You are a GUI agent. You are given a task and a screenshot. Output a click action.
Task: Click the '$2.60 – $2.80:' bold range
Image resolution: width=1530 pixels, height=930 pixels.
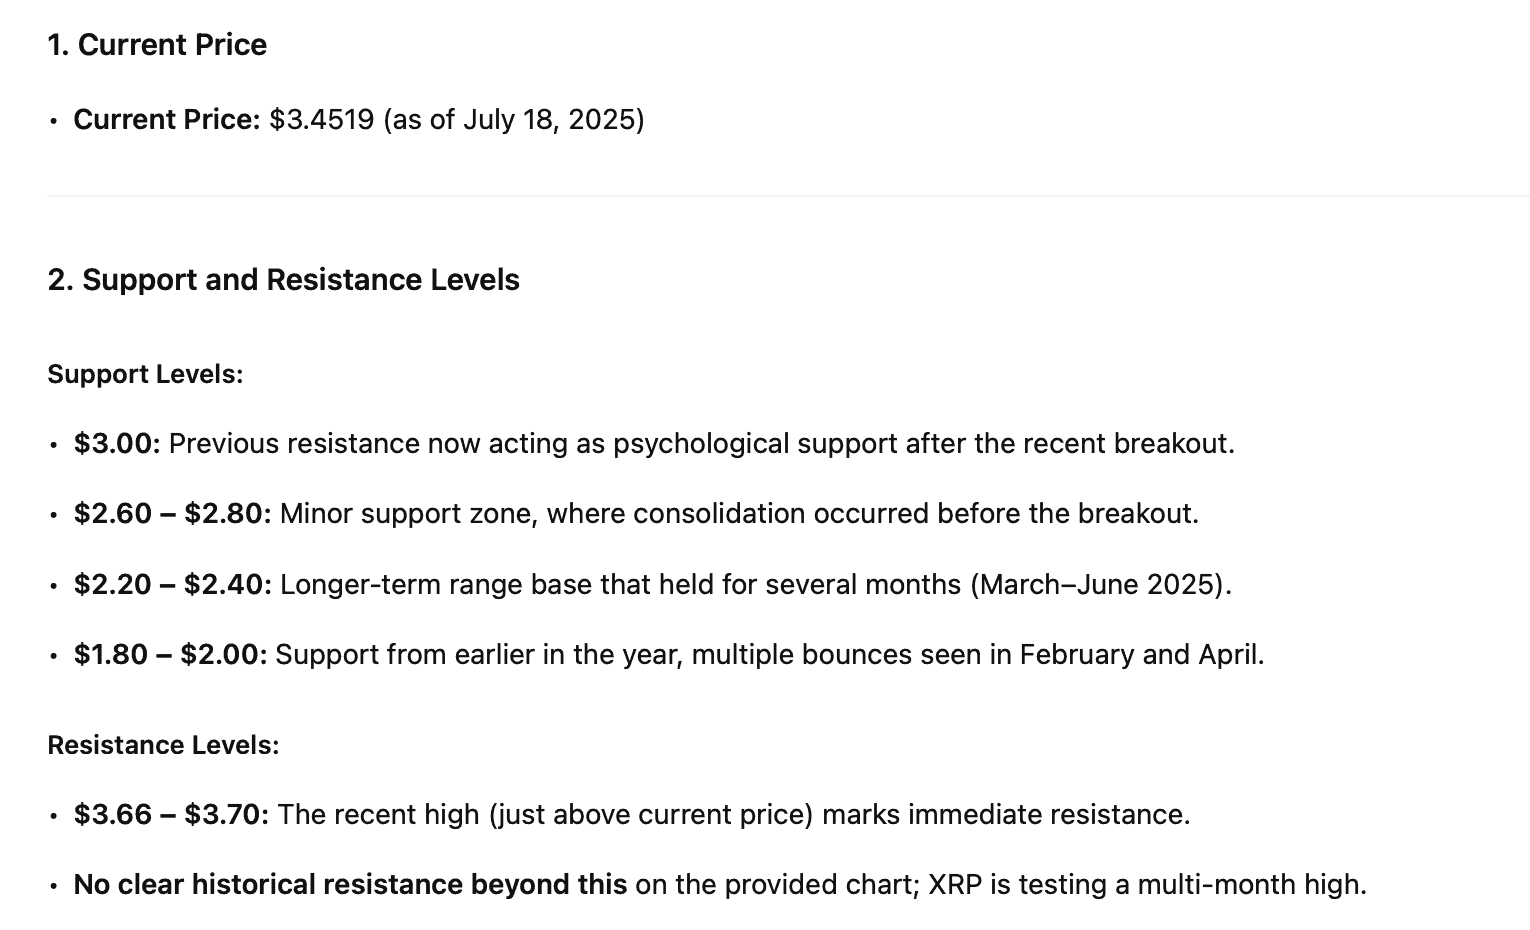[173, 514]
